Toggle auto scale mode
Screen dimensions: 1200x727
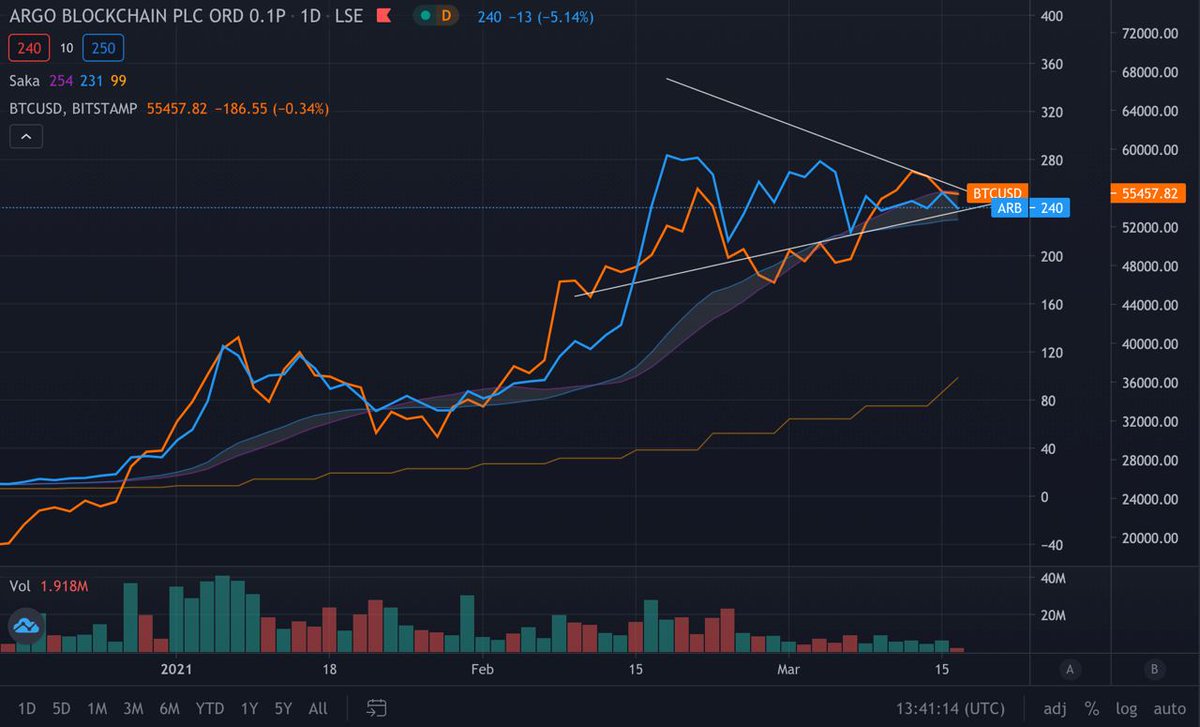point(1169,708)
